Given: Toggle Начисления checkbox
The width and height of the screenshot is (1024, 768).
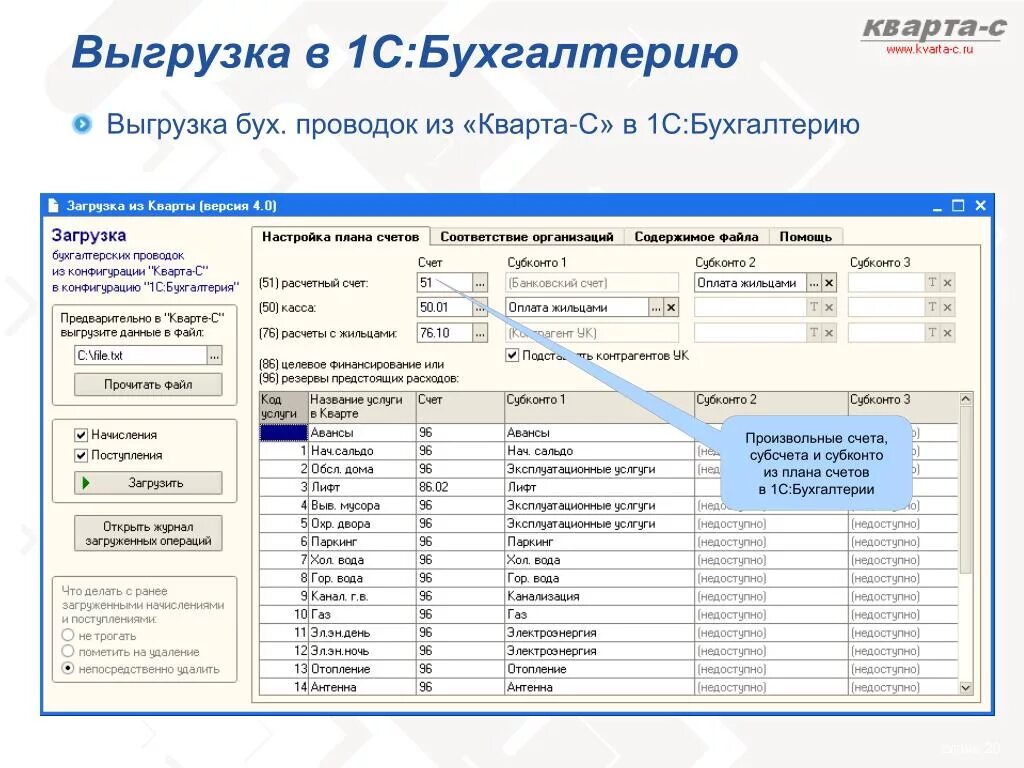Looking at the screenshot, I should point(81,435).
